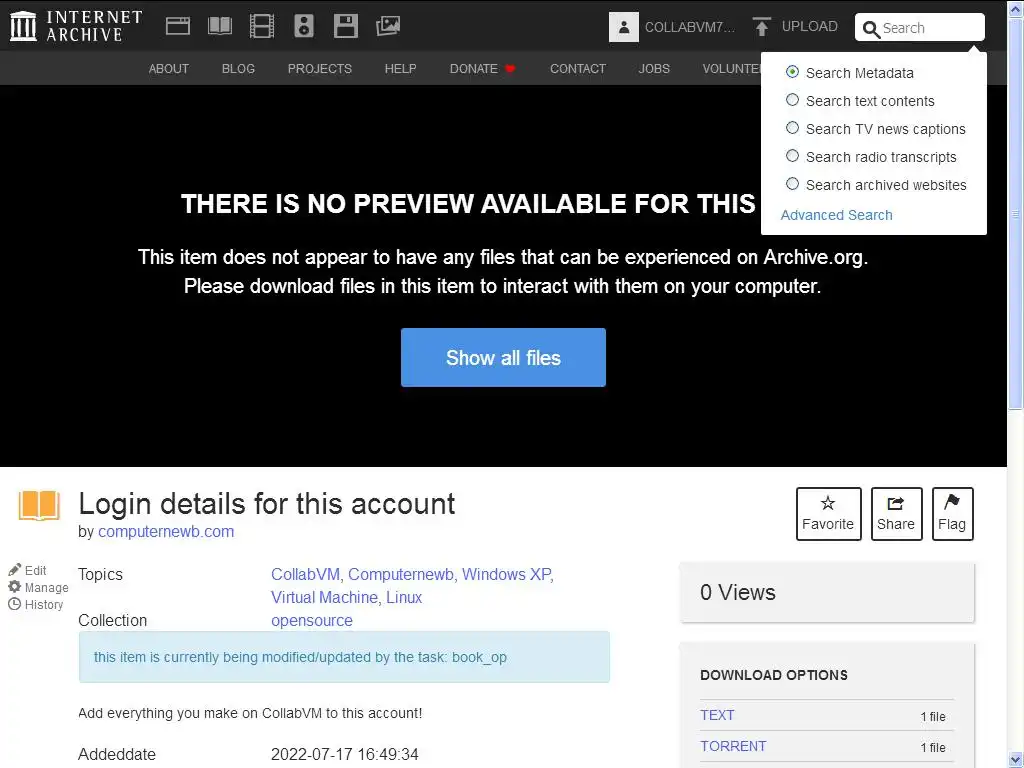The width and height of the screenshot is (1024, 768).
Task: Click the page title 'Login details for this account'
Action: coord(266,504)
